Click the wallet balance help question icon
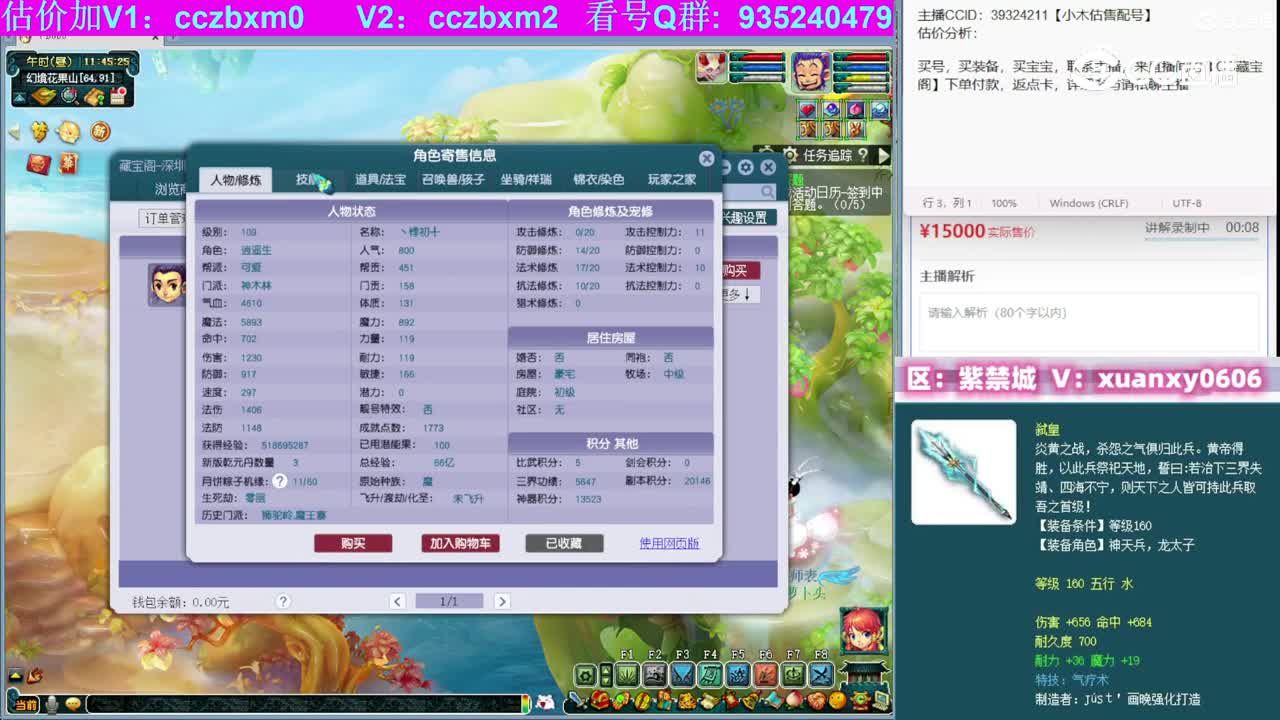The height and width of the screenshot is (720, 1280). tap(283, 601)
